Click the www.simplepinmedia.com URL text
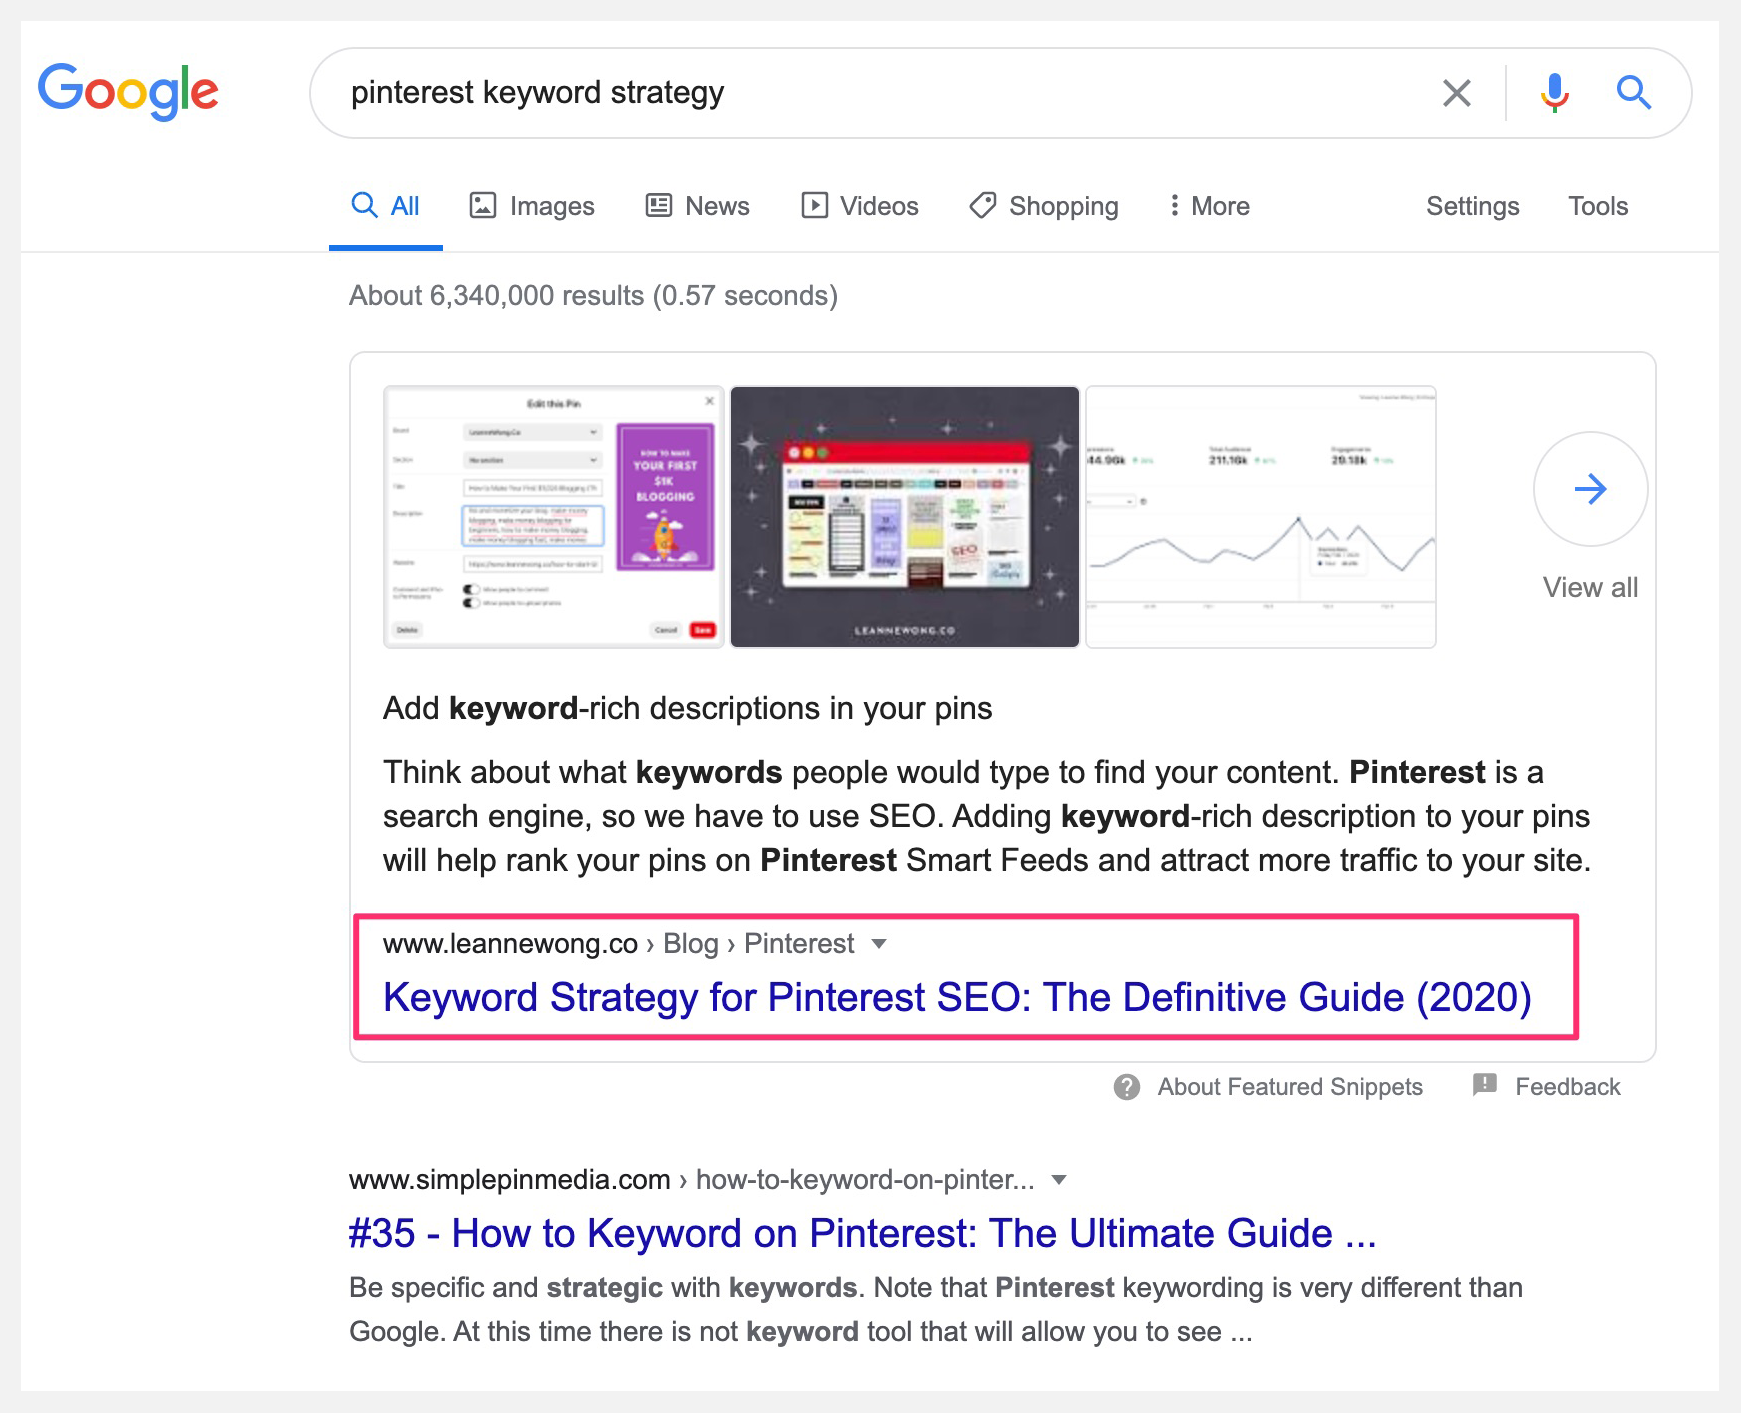1741x1413 pixels. tap(510, 1180)
